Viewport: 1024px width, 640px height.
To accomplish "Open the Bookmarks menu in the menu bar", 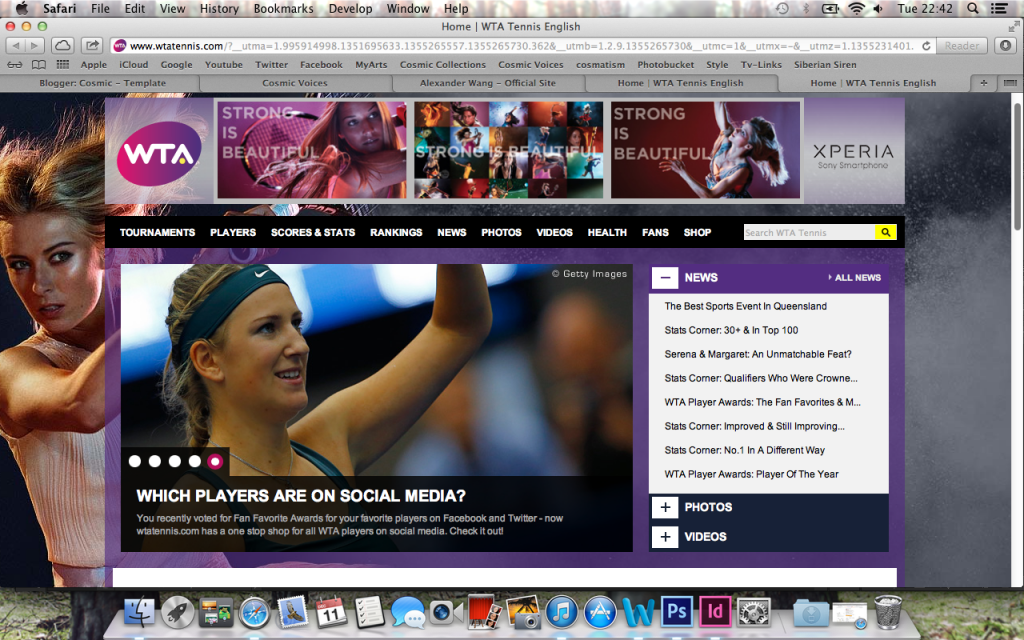I will click(x=283, y=8).
